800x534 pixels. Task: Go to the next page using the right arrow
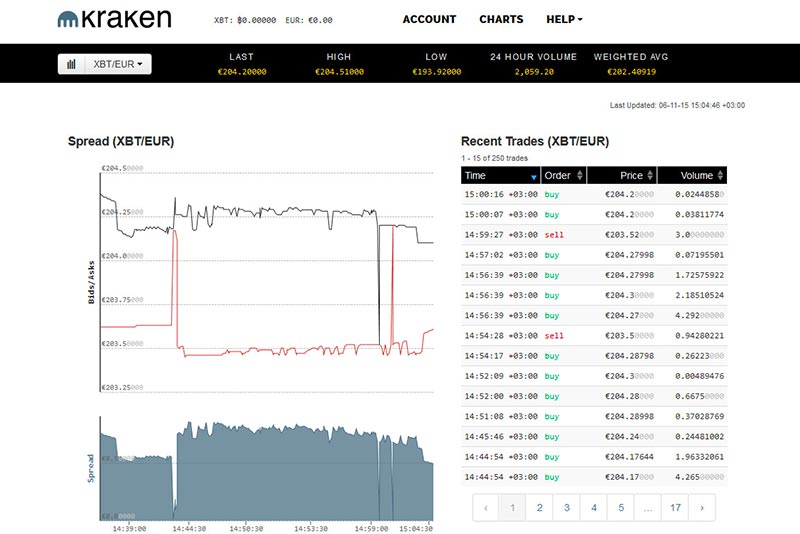coord(703,508)
